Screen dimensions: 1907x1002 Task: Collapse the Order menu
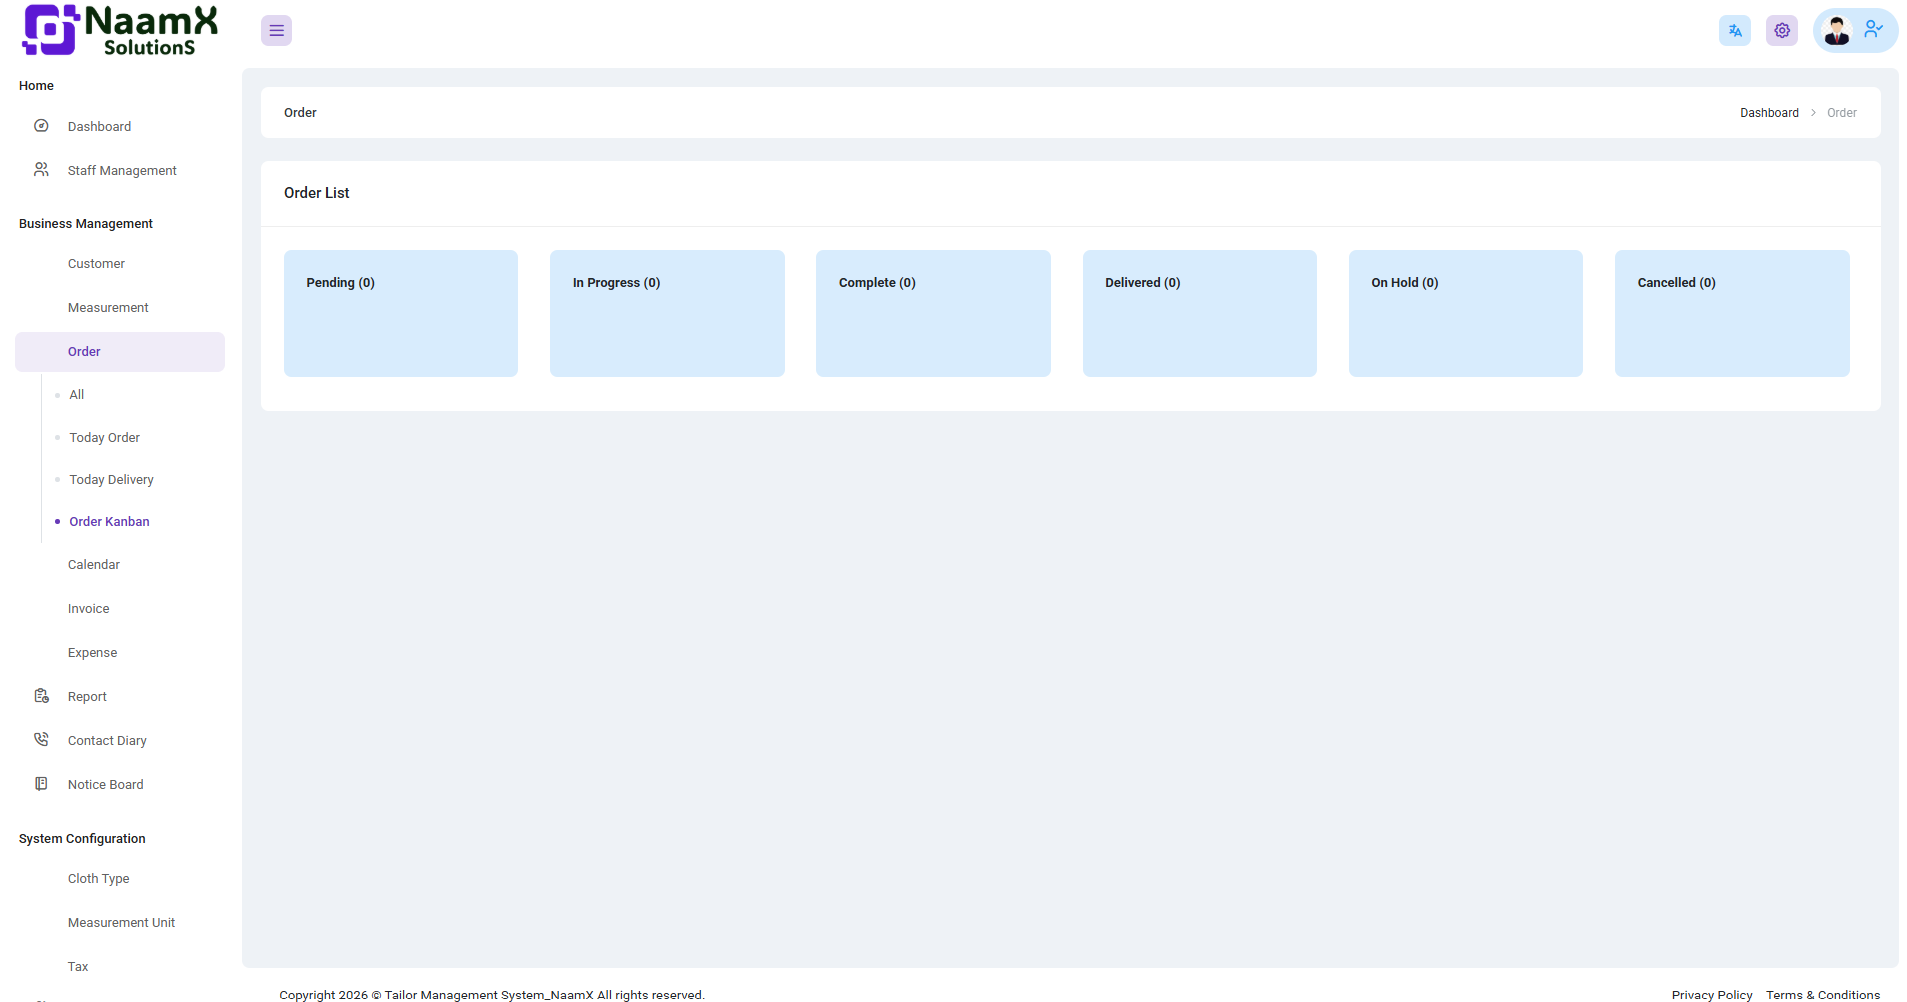[120, 352]
